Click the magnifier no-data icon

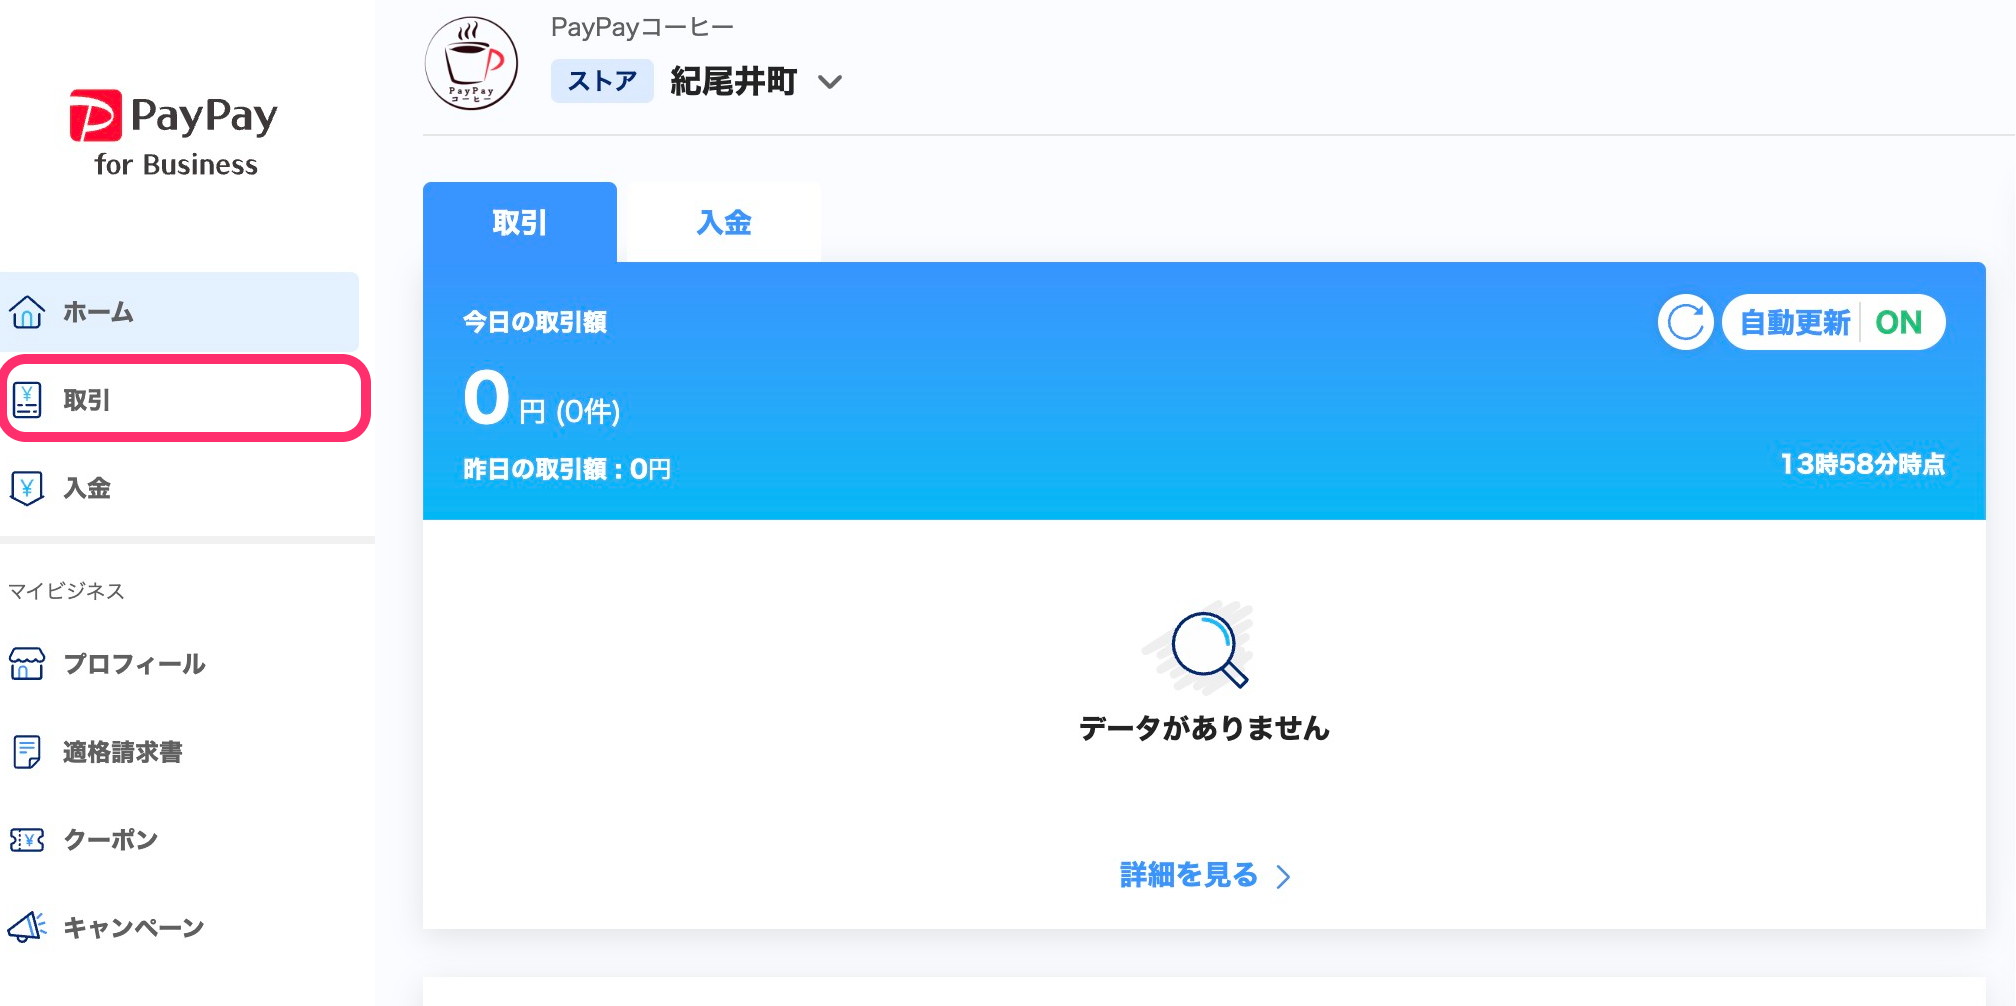pos(1201,648)
